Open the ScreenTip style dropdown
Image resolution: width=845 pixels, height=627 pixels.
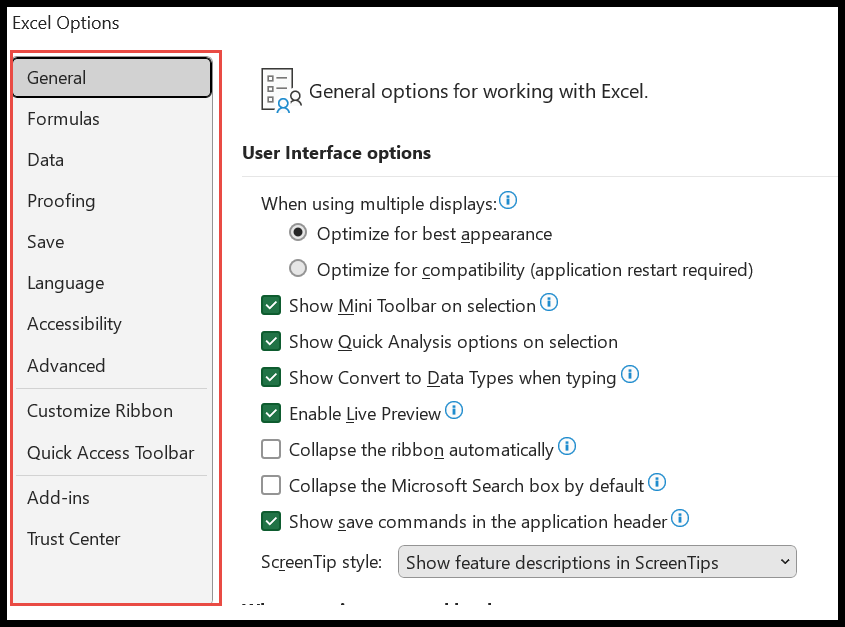597,562
